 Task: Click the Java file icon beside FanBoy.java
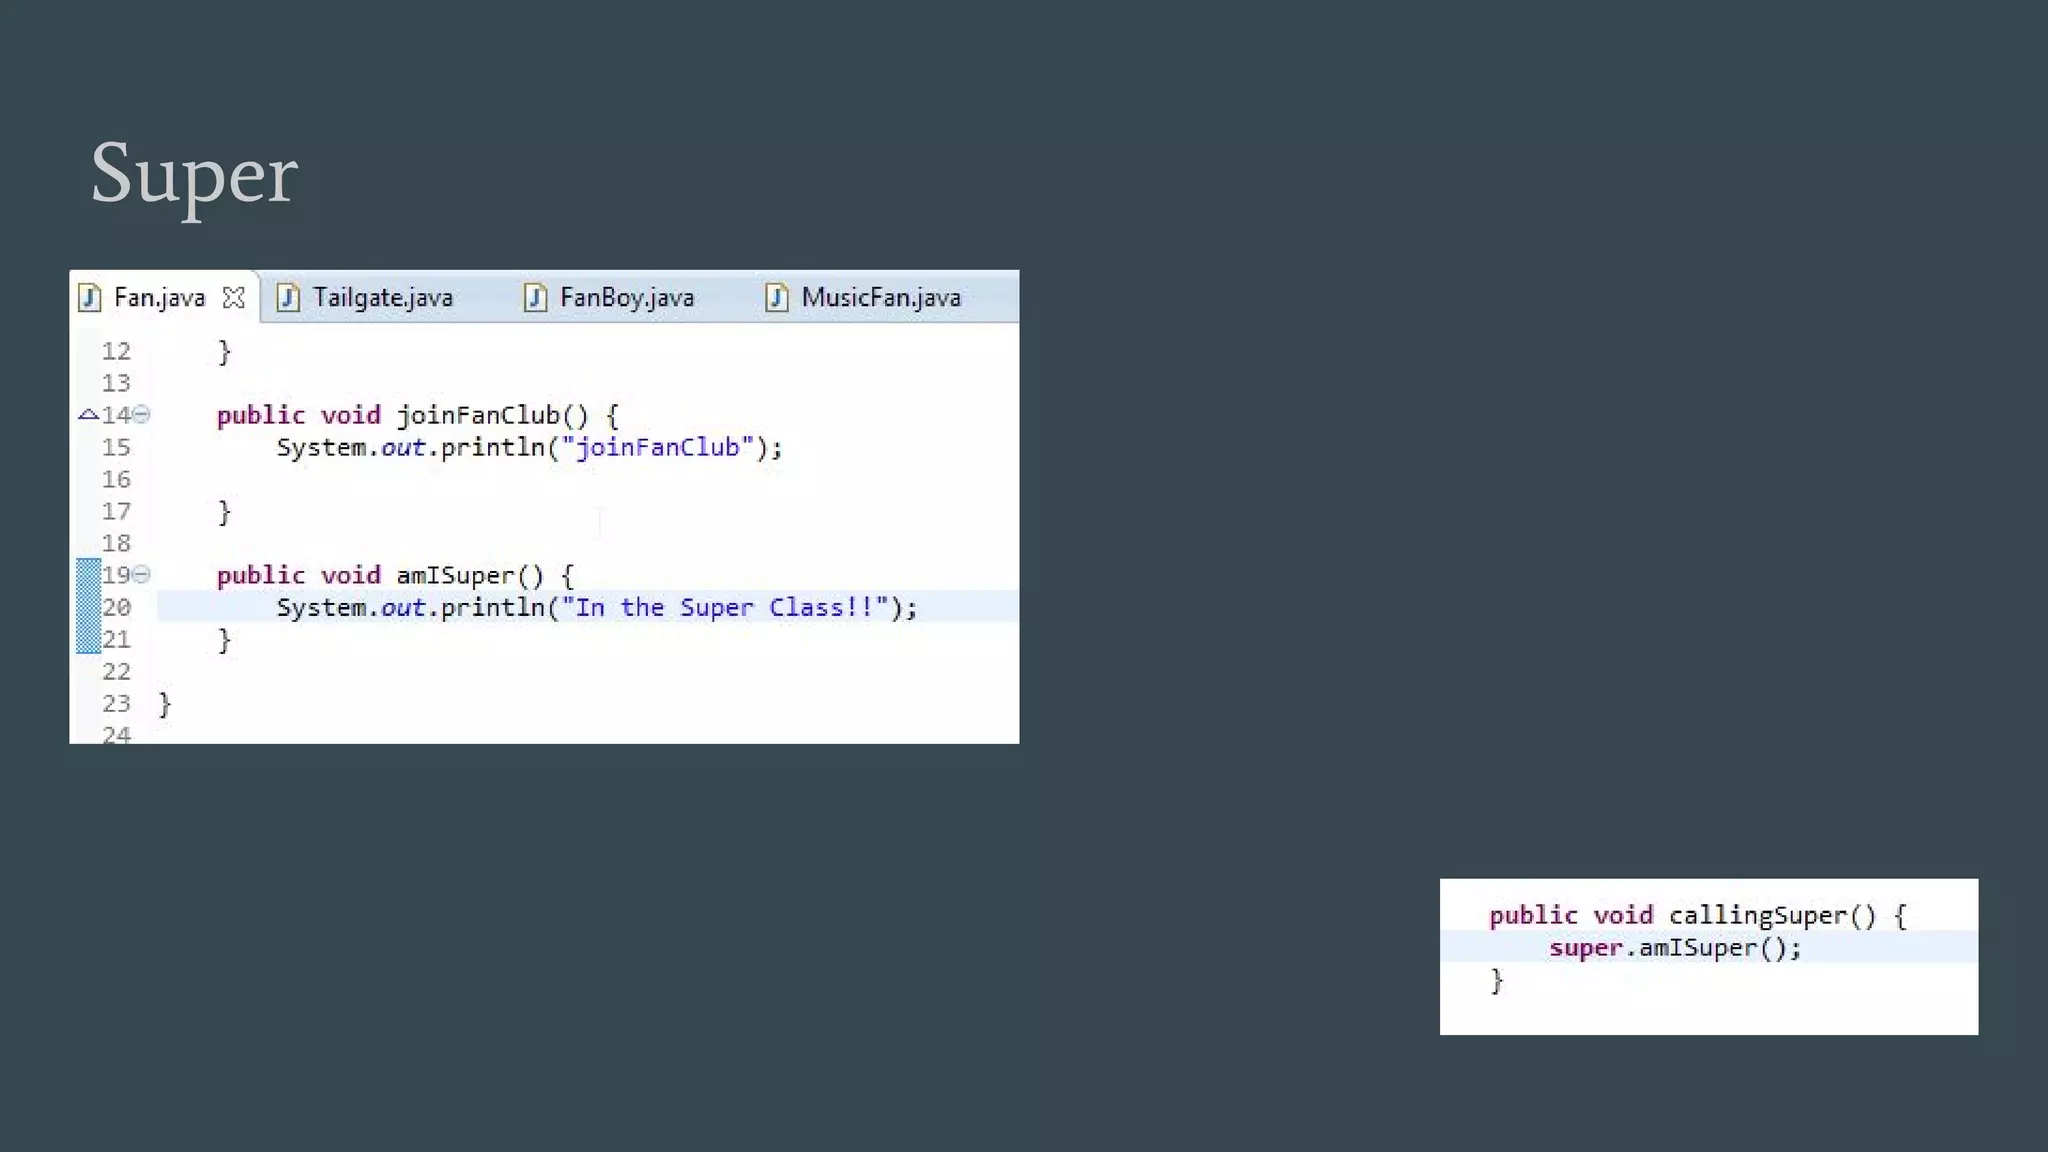click(x=535, y=298)
